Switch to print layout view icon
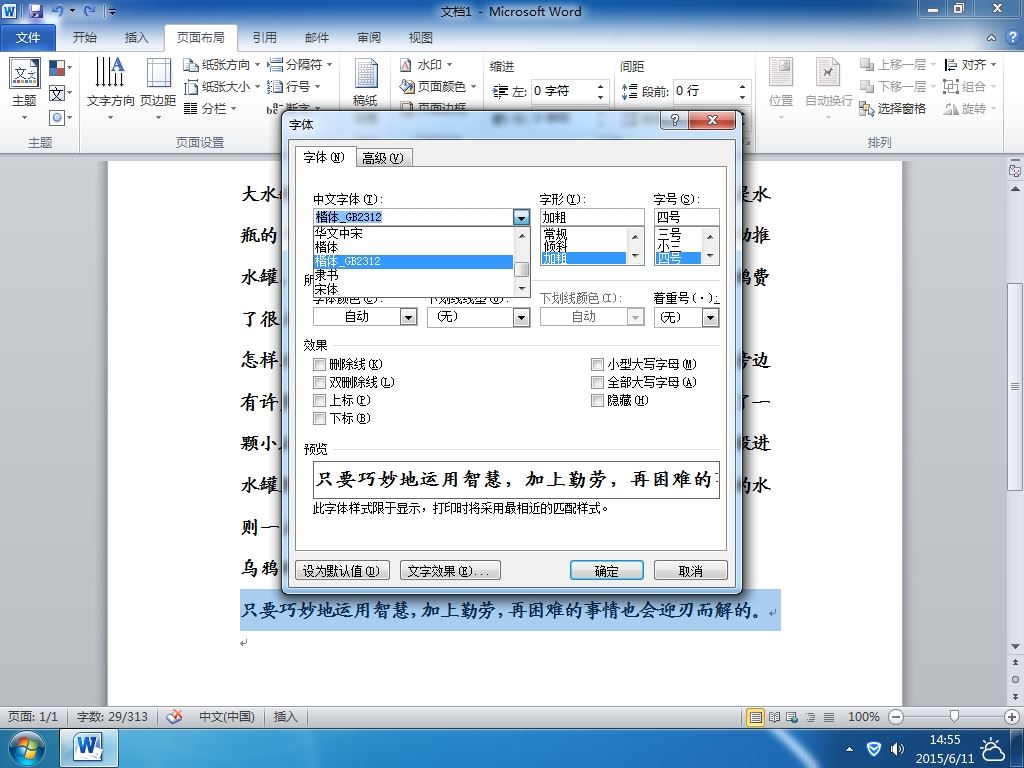The width and height of the screenshot is (1024, 768). tap(756, 717)
